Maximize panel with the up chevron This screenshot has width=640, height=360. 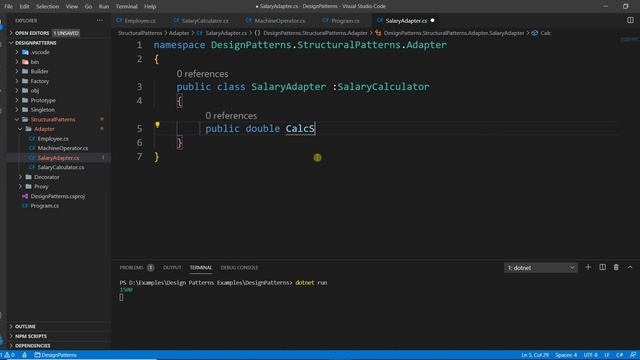point(630,267)
